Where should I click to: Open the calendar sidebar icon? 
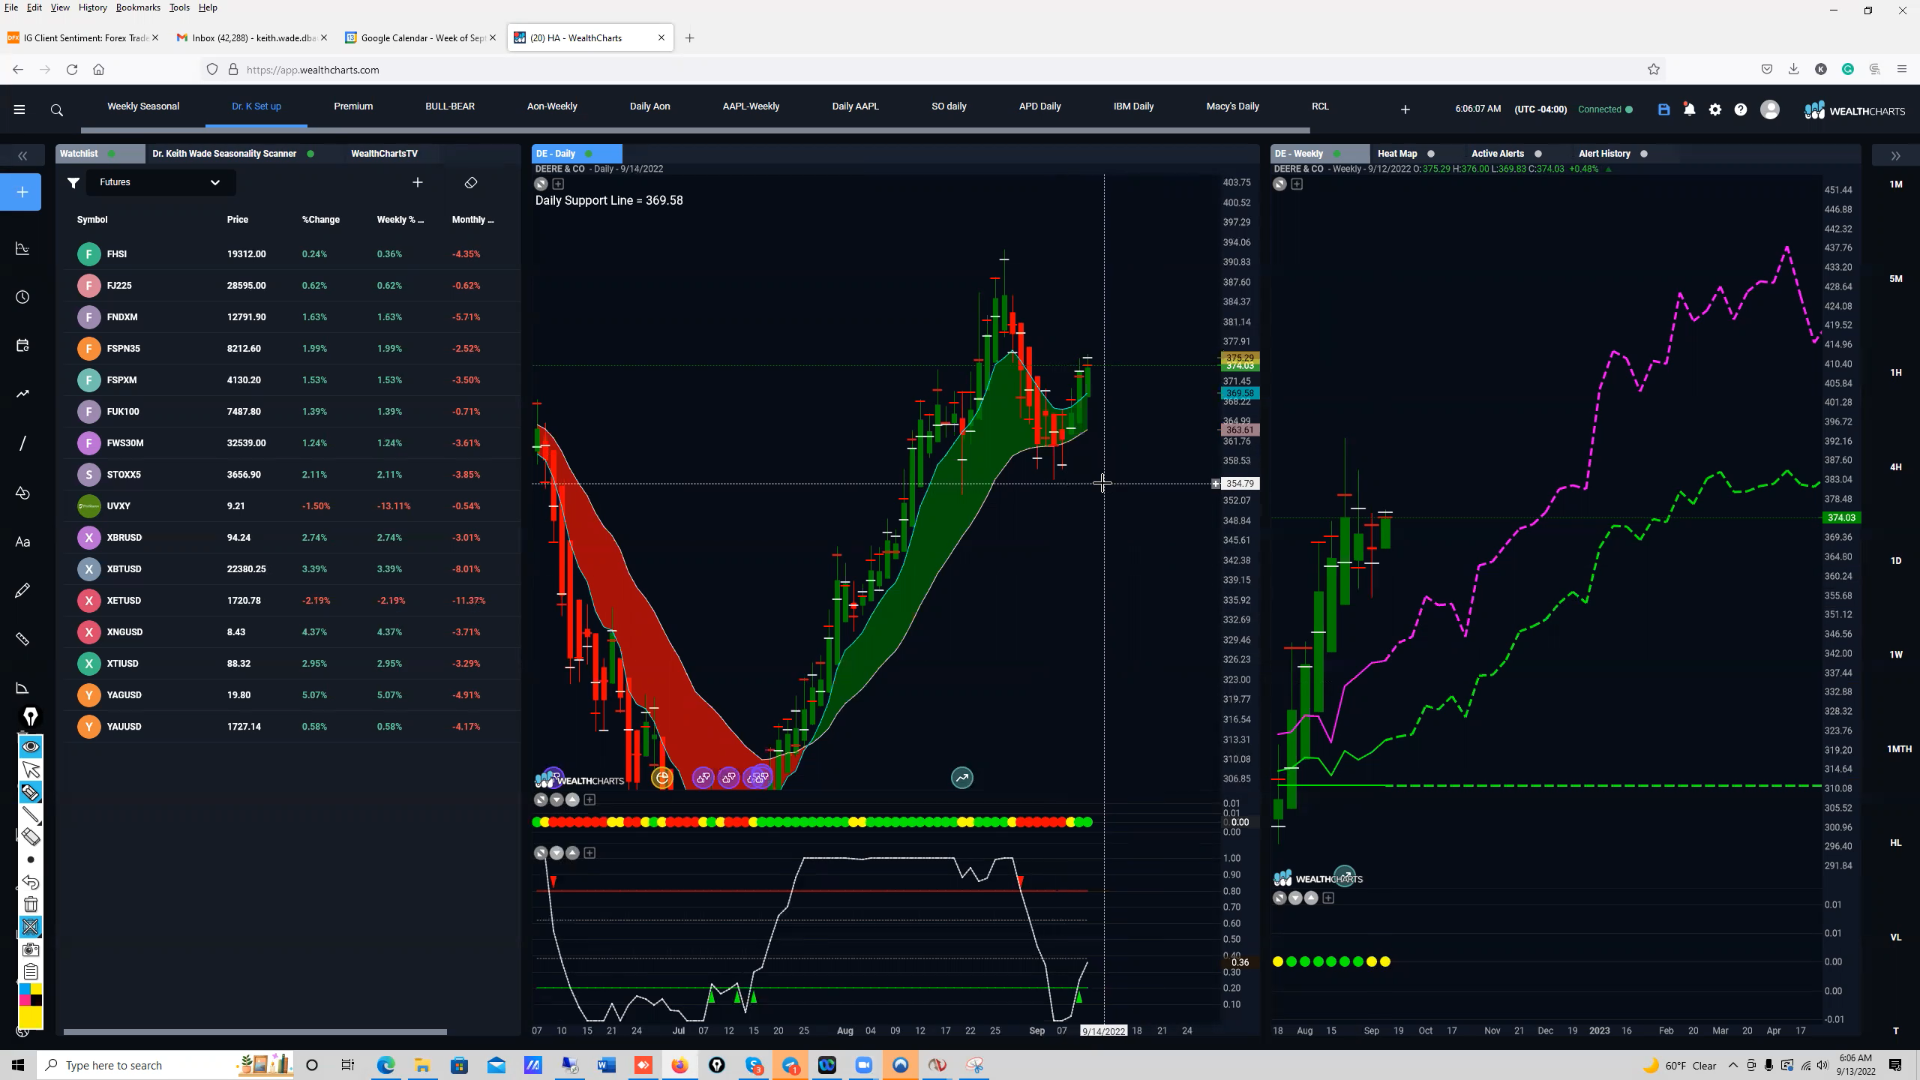(22, 346)
